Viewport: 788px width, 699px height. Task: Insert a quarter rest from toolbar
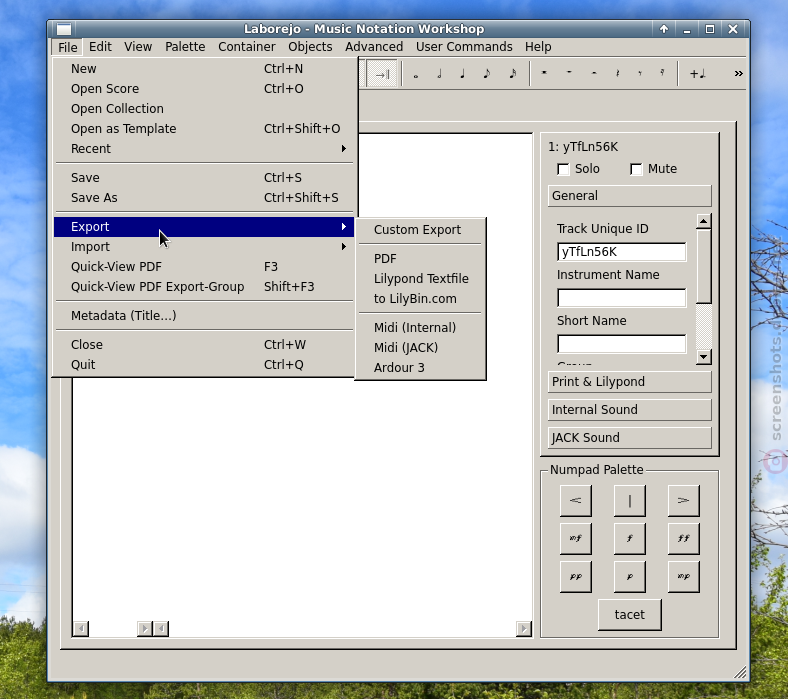pyautogui.click(x=618, y=74)
